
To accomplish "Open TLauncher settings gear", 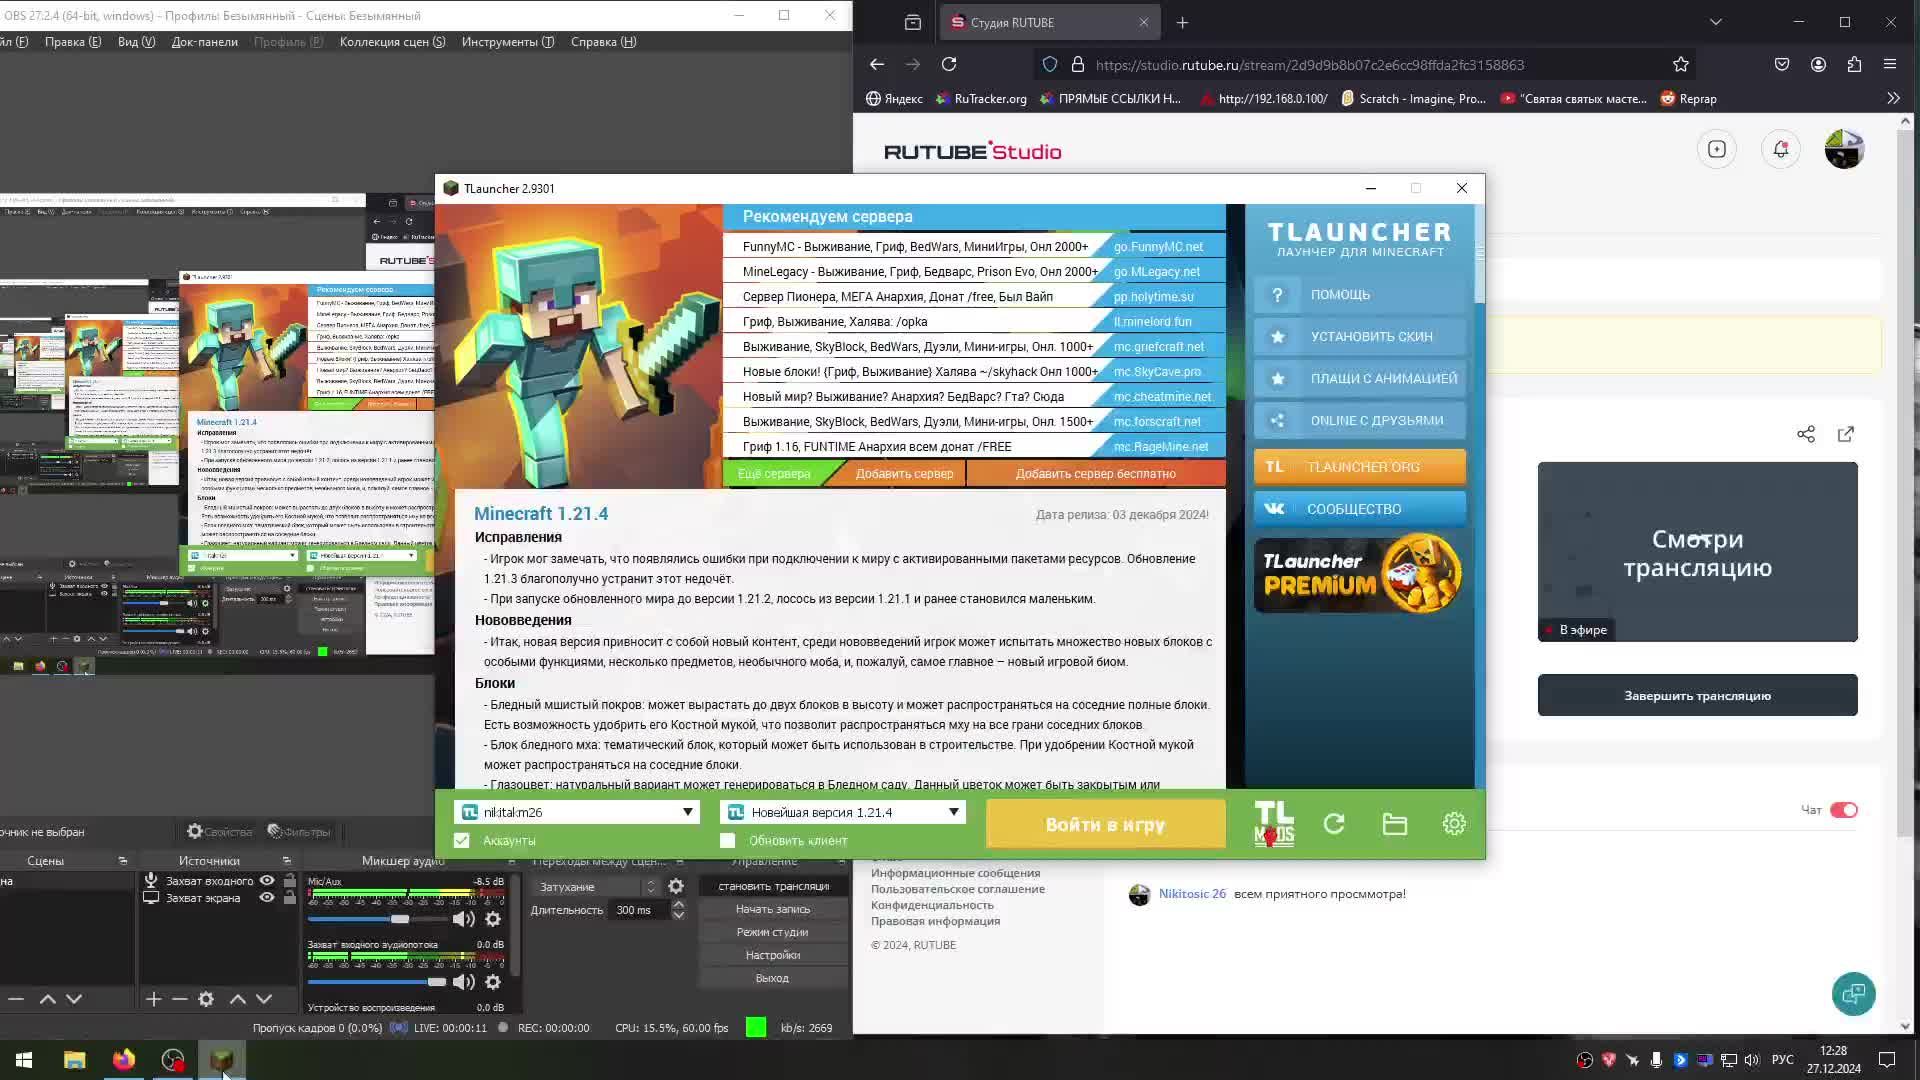I will click(1454, 824).
